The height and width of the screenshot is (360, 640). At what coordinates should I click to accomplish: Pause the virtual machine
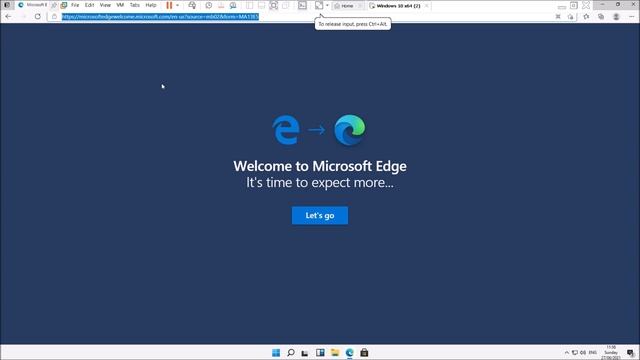click(x=169, y=5)
